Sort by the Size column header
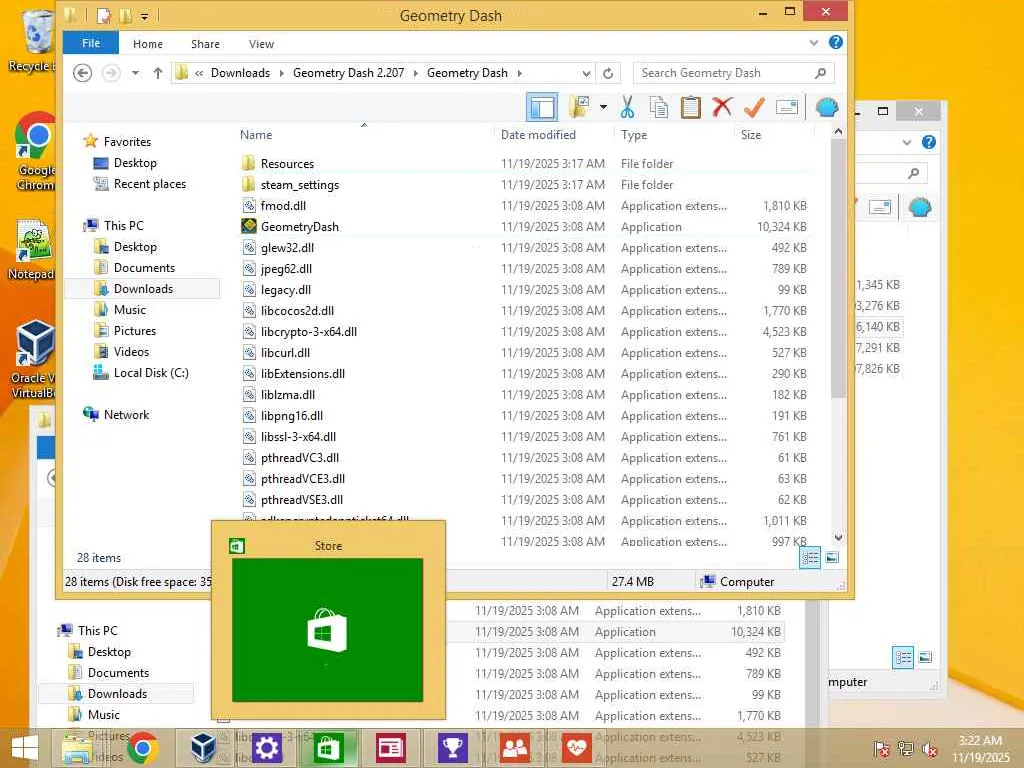The image size is (1024, 768). click(751, 135)
